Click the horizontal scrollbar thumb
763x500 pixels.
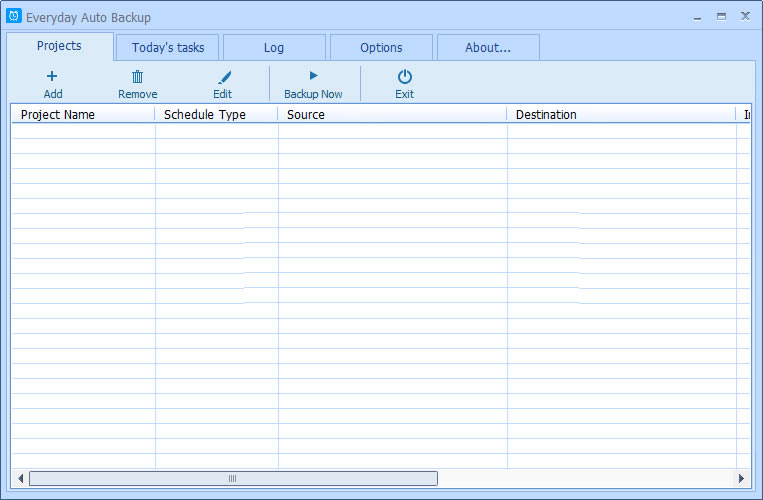click(x=233, y=478)
